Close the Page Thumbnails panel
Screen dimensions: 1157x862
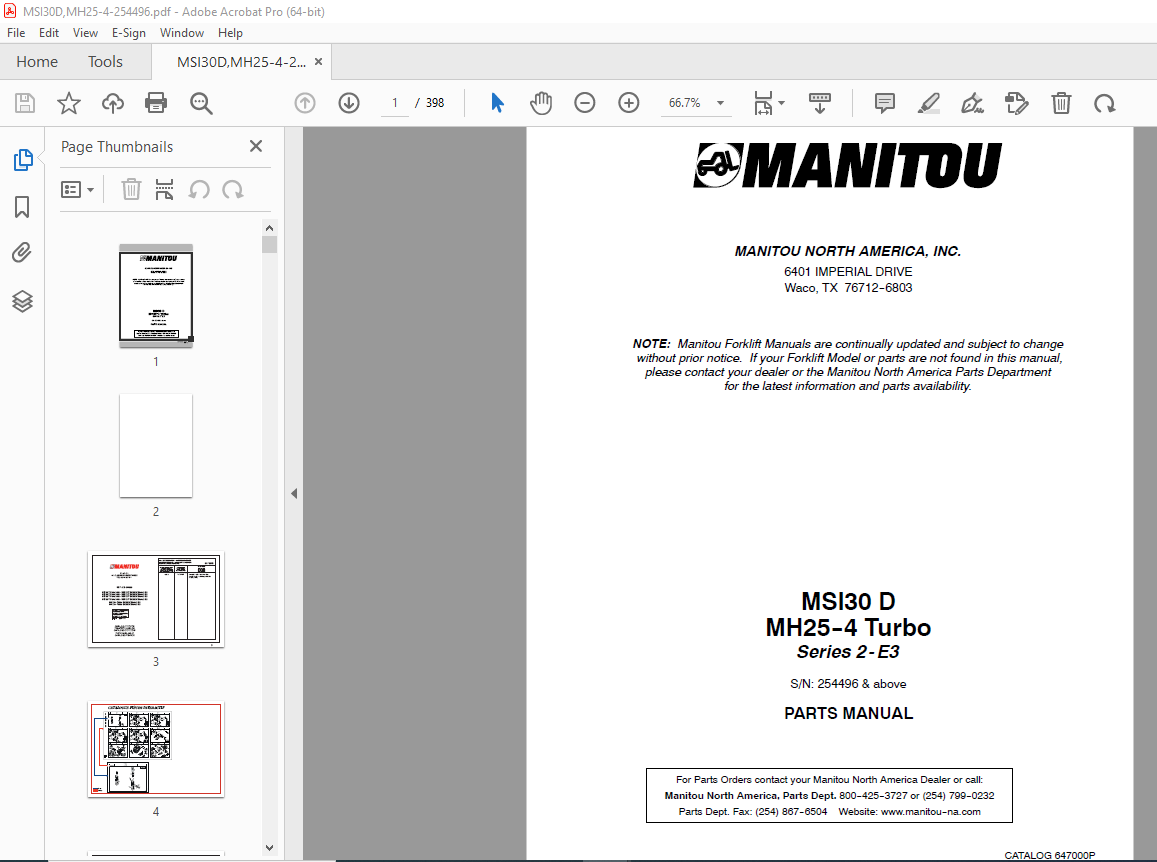point(256,146)
